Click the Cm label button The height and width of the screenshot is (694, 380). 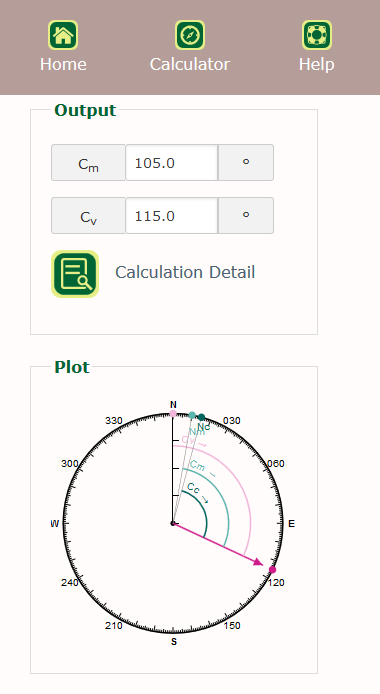coord(88,163)
